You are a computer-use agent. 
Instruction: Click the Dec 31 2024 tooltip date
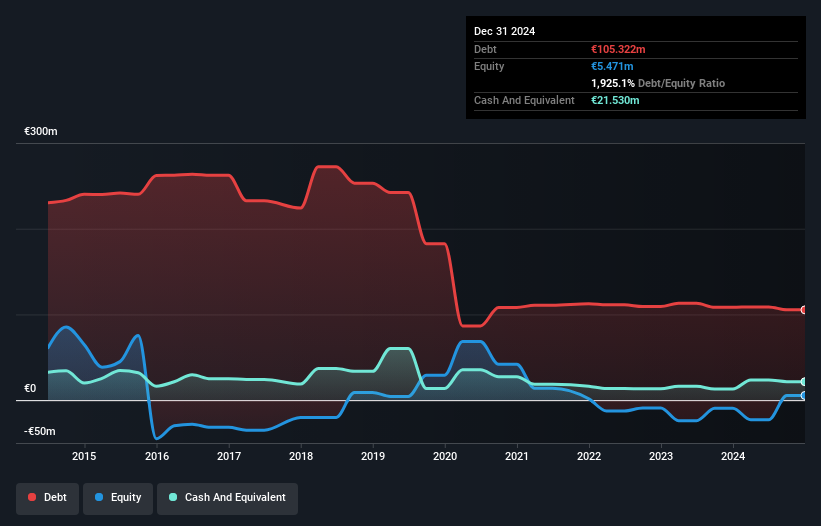coord(504,31)
